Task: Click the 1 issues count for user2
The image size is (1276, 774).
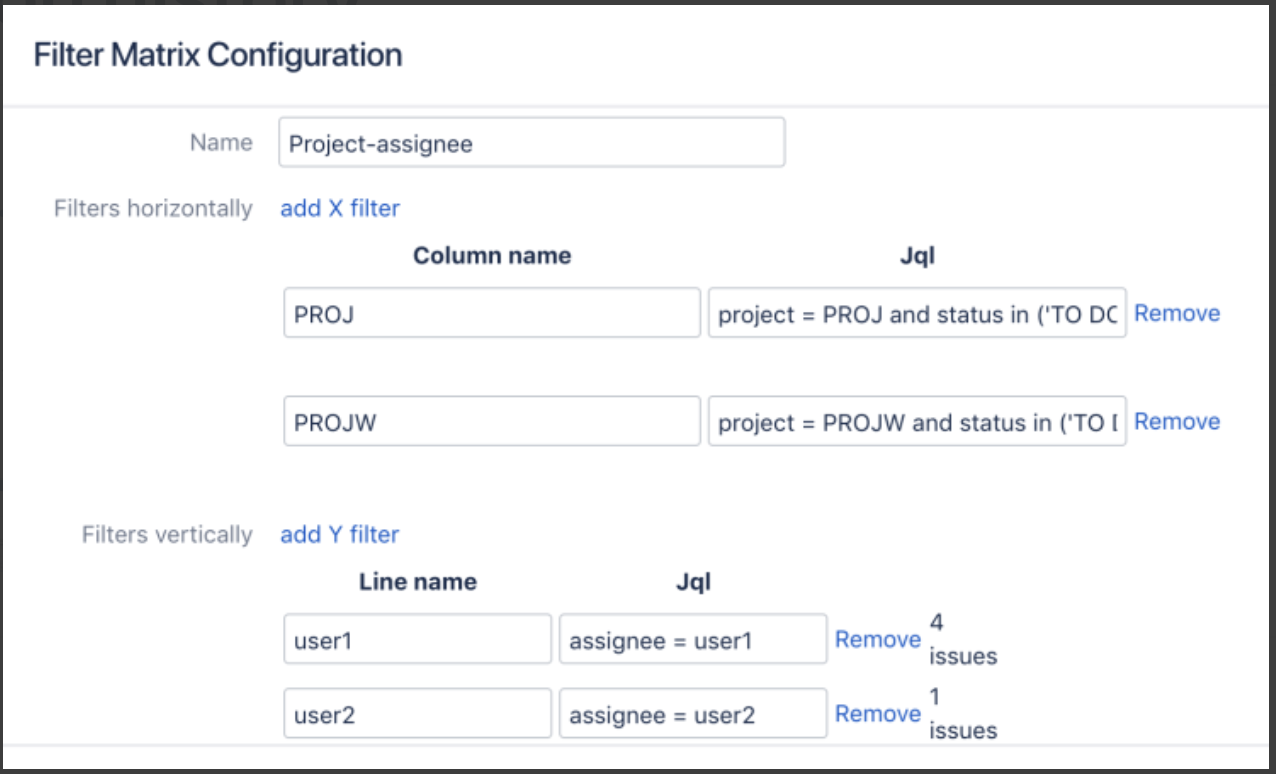Action: tap(962, 714)
